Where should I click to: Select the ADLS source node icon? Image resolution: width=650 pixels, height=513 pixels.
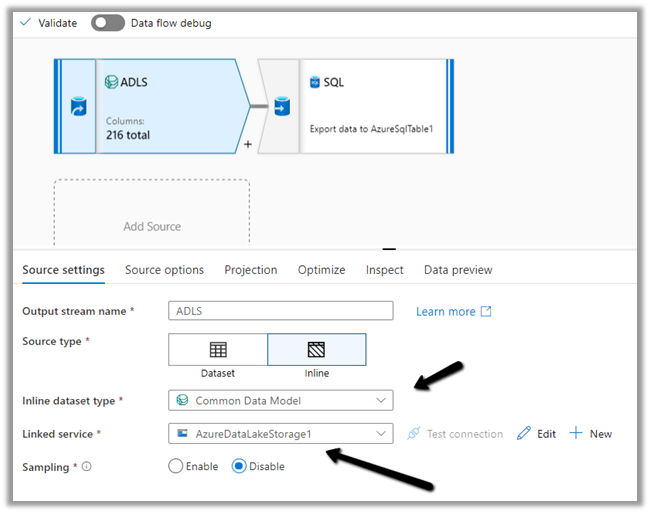[x=78, y=106]
